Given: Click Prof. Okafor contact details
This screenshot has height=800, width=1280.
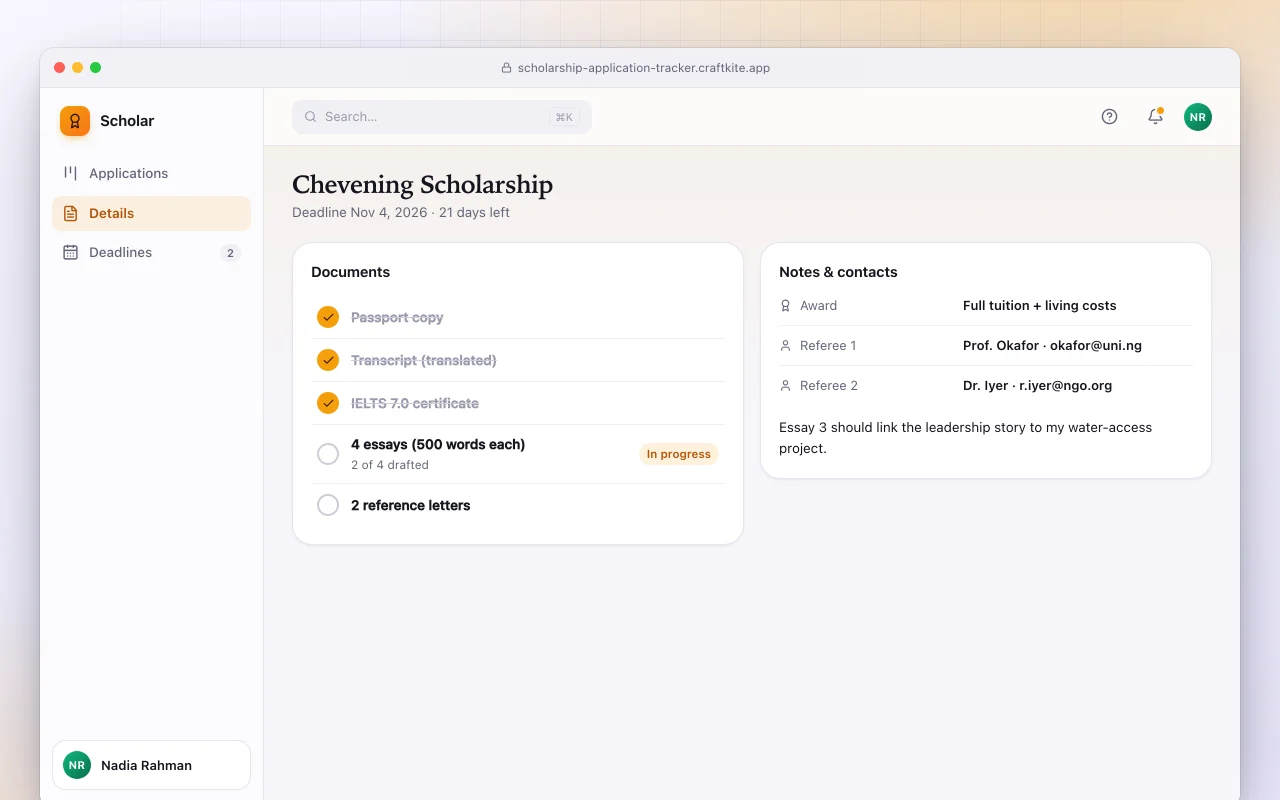Looking at the screenshot, I should [1052, 346].
